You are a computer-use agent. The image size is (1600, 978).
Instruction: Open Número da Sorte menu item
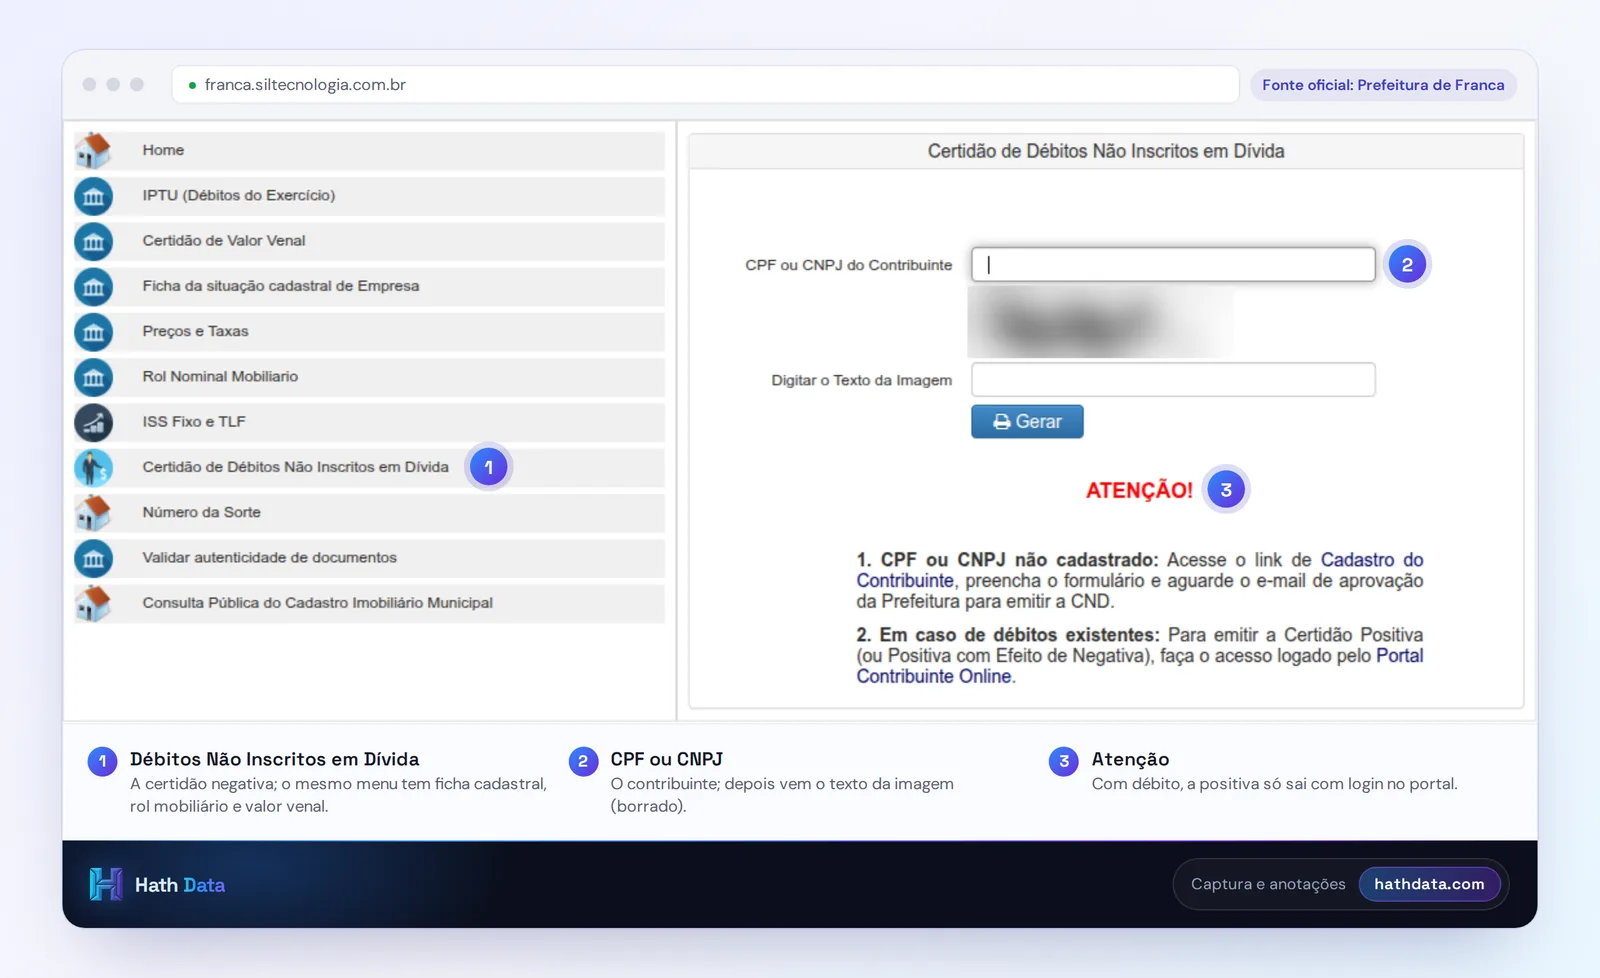coord(369,512)
